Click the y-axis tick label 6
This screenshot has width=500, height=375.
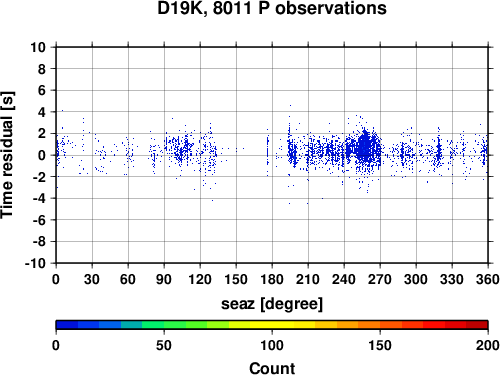click(x=42, y=90)
